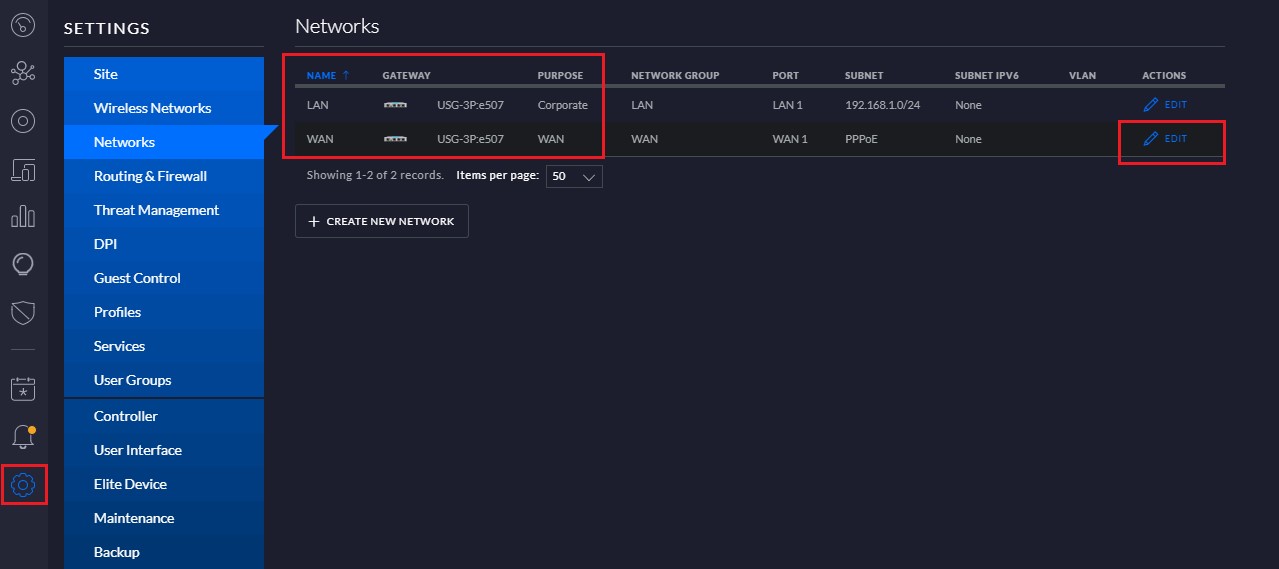Open the Topology map icon

(x=23, y=73)
